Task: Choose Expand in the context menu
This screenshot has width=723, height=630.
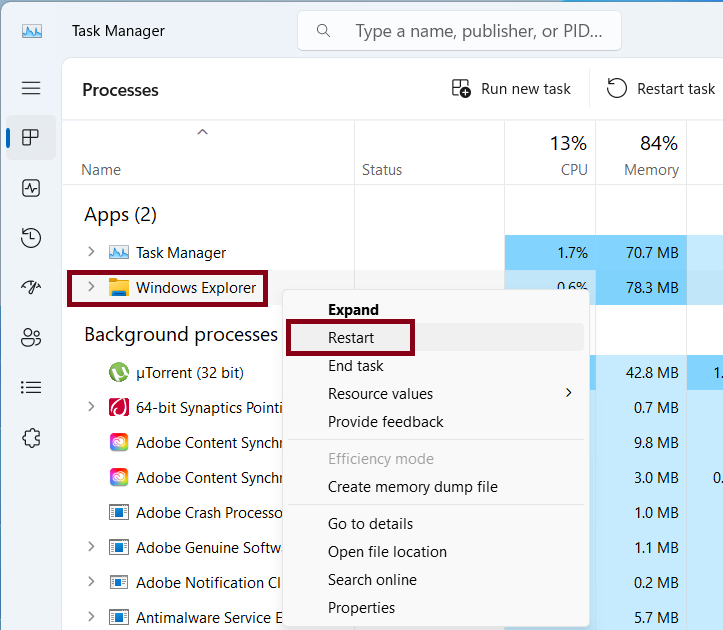Action: [353, 310]
